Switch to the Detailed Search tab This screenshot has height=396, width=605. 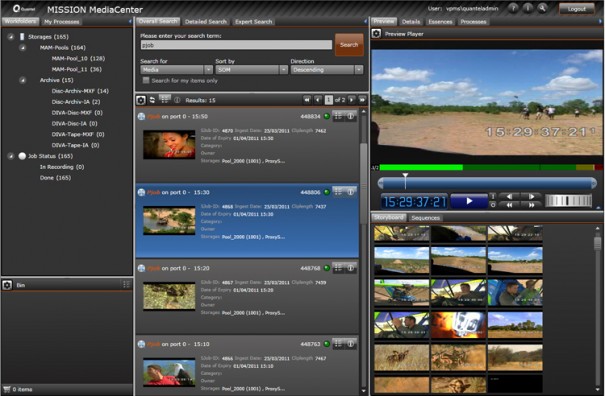pos(206,22)
